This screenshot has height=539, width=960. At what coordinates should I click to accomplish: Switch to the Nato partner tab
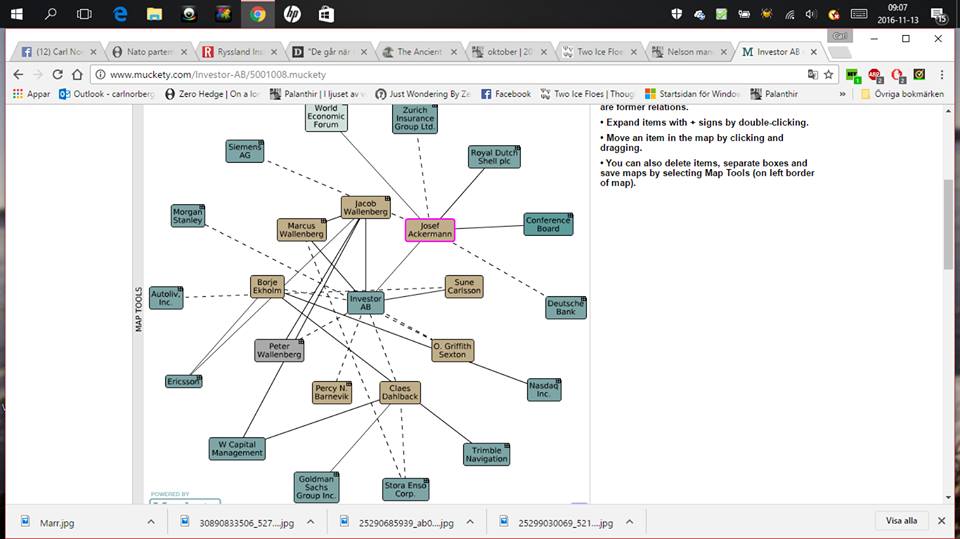tap(148, 51)
